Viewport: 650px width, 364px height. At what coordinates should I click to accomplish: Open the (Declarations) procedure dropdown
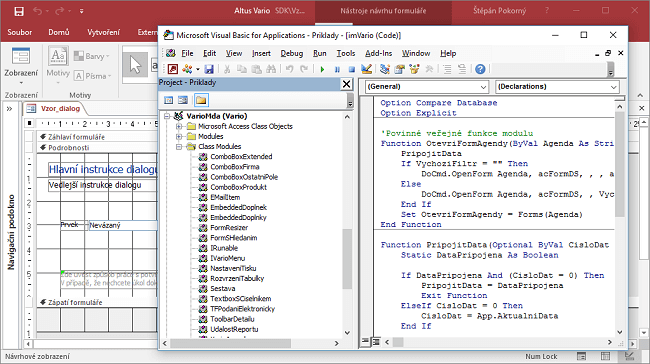(x=557, y=87)
